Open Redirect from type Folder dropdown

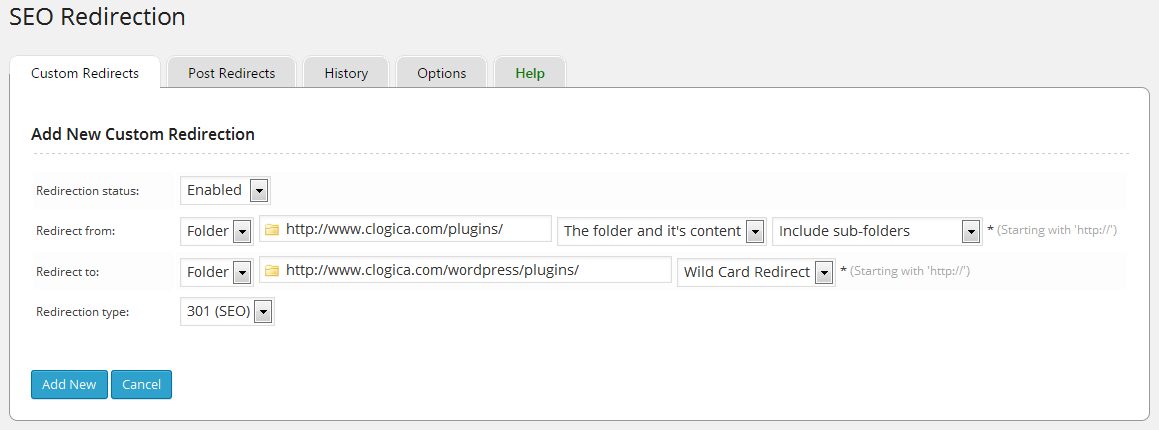pos(216,231)
